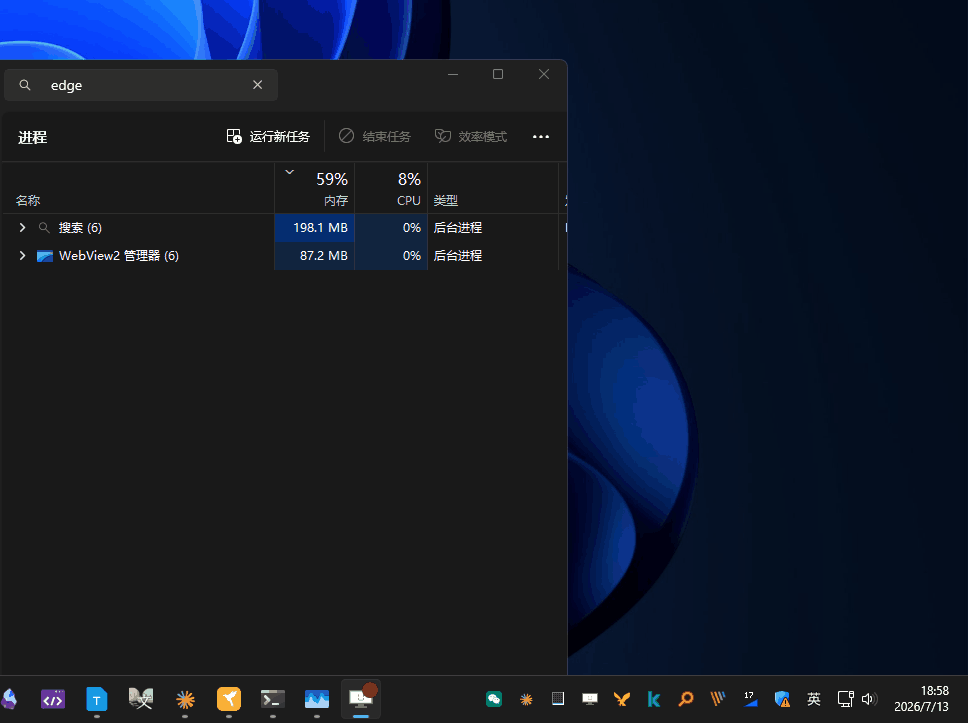Open the three-dots more options menu
This screenshot has height=723, width=968.
541,136
